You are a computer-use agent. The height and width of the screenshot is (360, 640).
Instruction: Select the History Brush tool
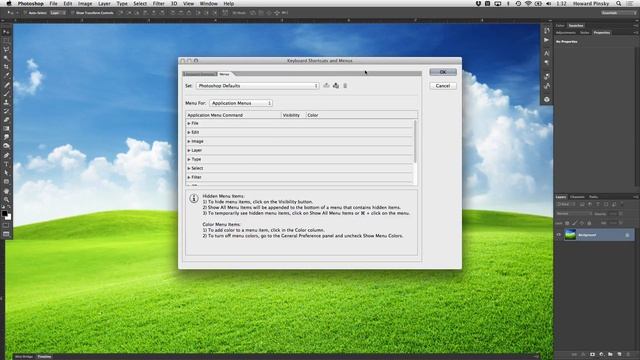[6, 111]
